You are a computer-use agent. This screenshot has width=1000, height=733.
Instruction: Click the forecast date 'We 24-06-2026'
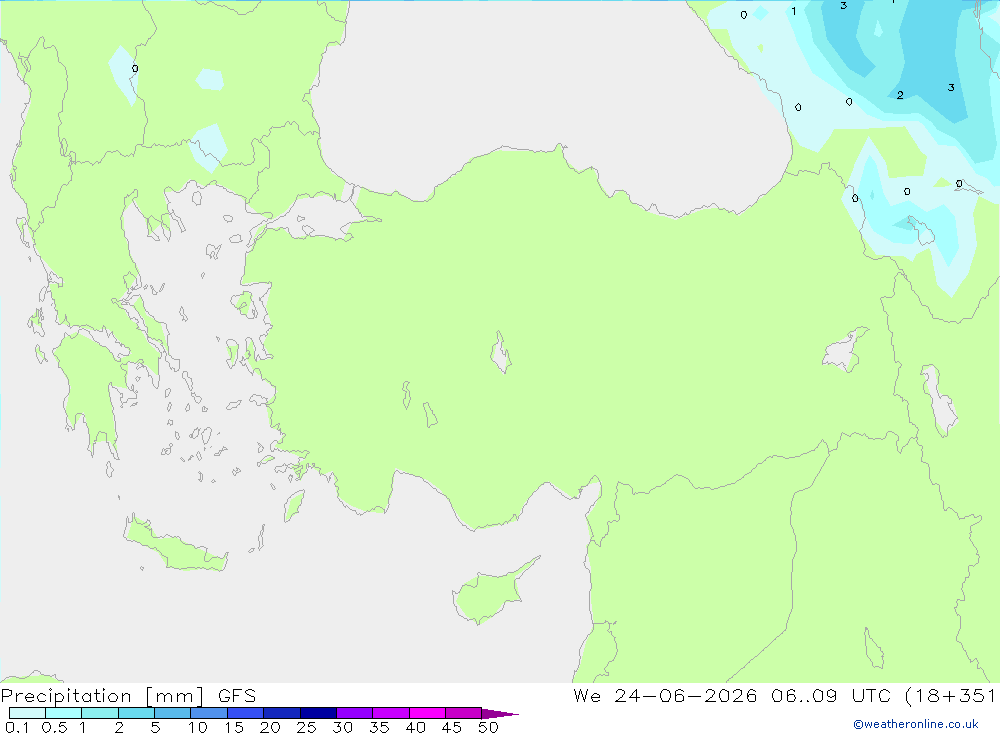click(x=665, y=695)
